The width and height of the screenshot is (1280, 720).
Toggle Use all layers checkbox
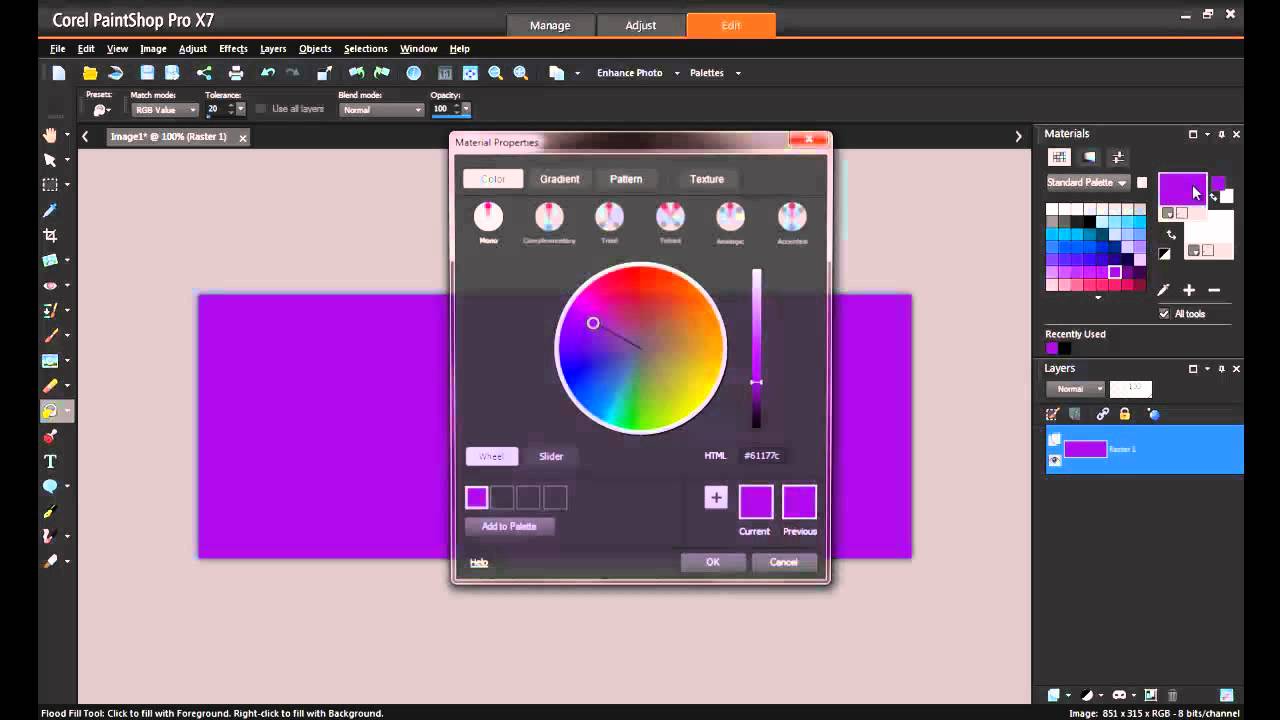[x=261, y=109]
